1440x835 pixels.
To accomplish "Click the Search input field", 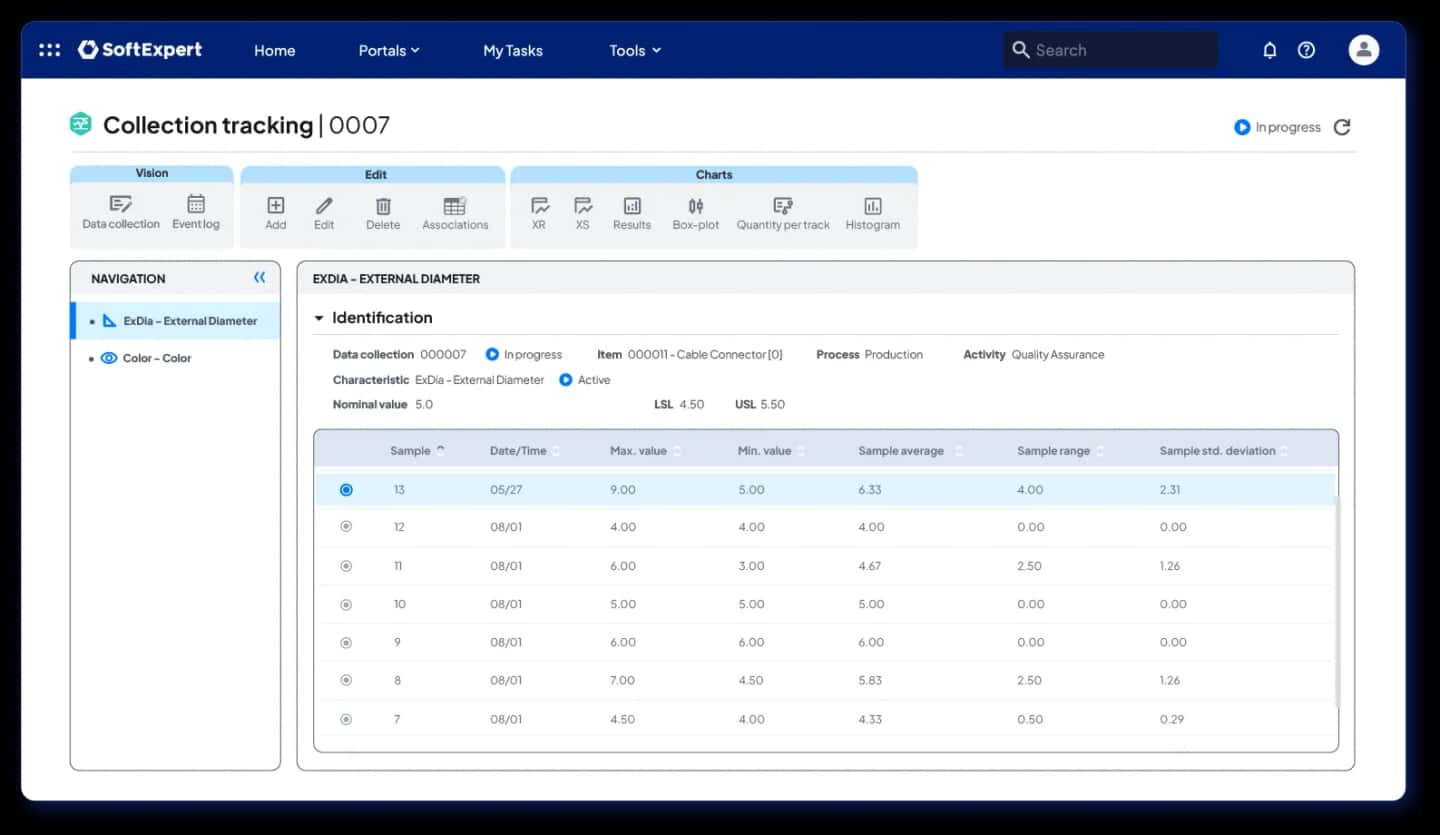I will [x=1111, y=50].
